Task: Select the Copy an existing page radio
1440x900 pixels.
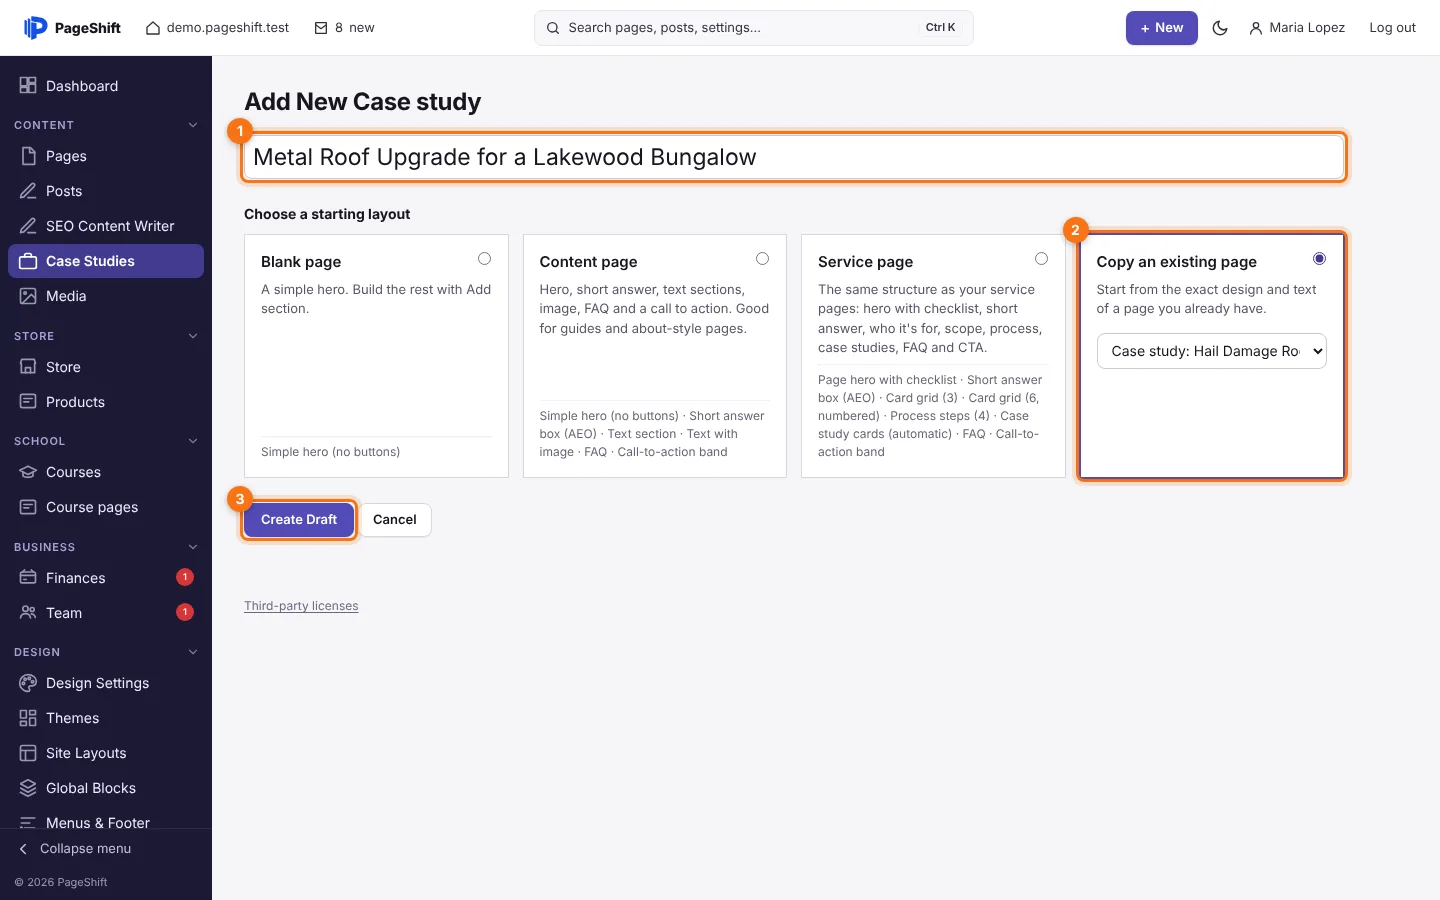Action: (1319, 259)
